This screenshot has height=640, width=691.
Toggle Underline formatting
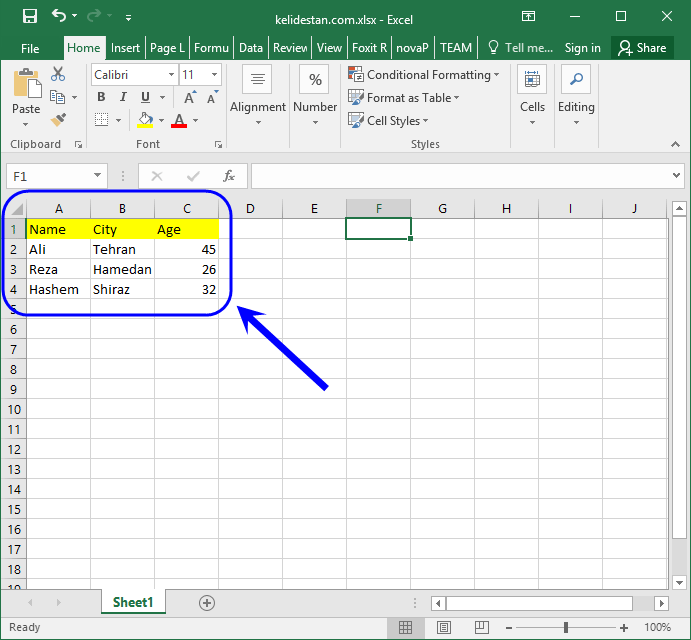click(145, 97)
